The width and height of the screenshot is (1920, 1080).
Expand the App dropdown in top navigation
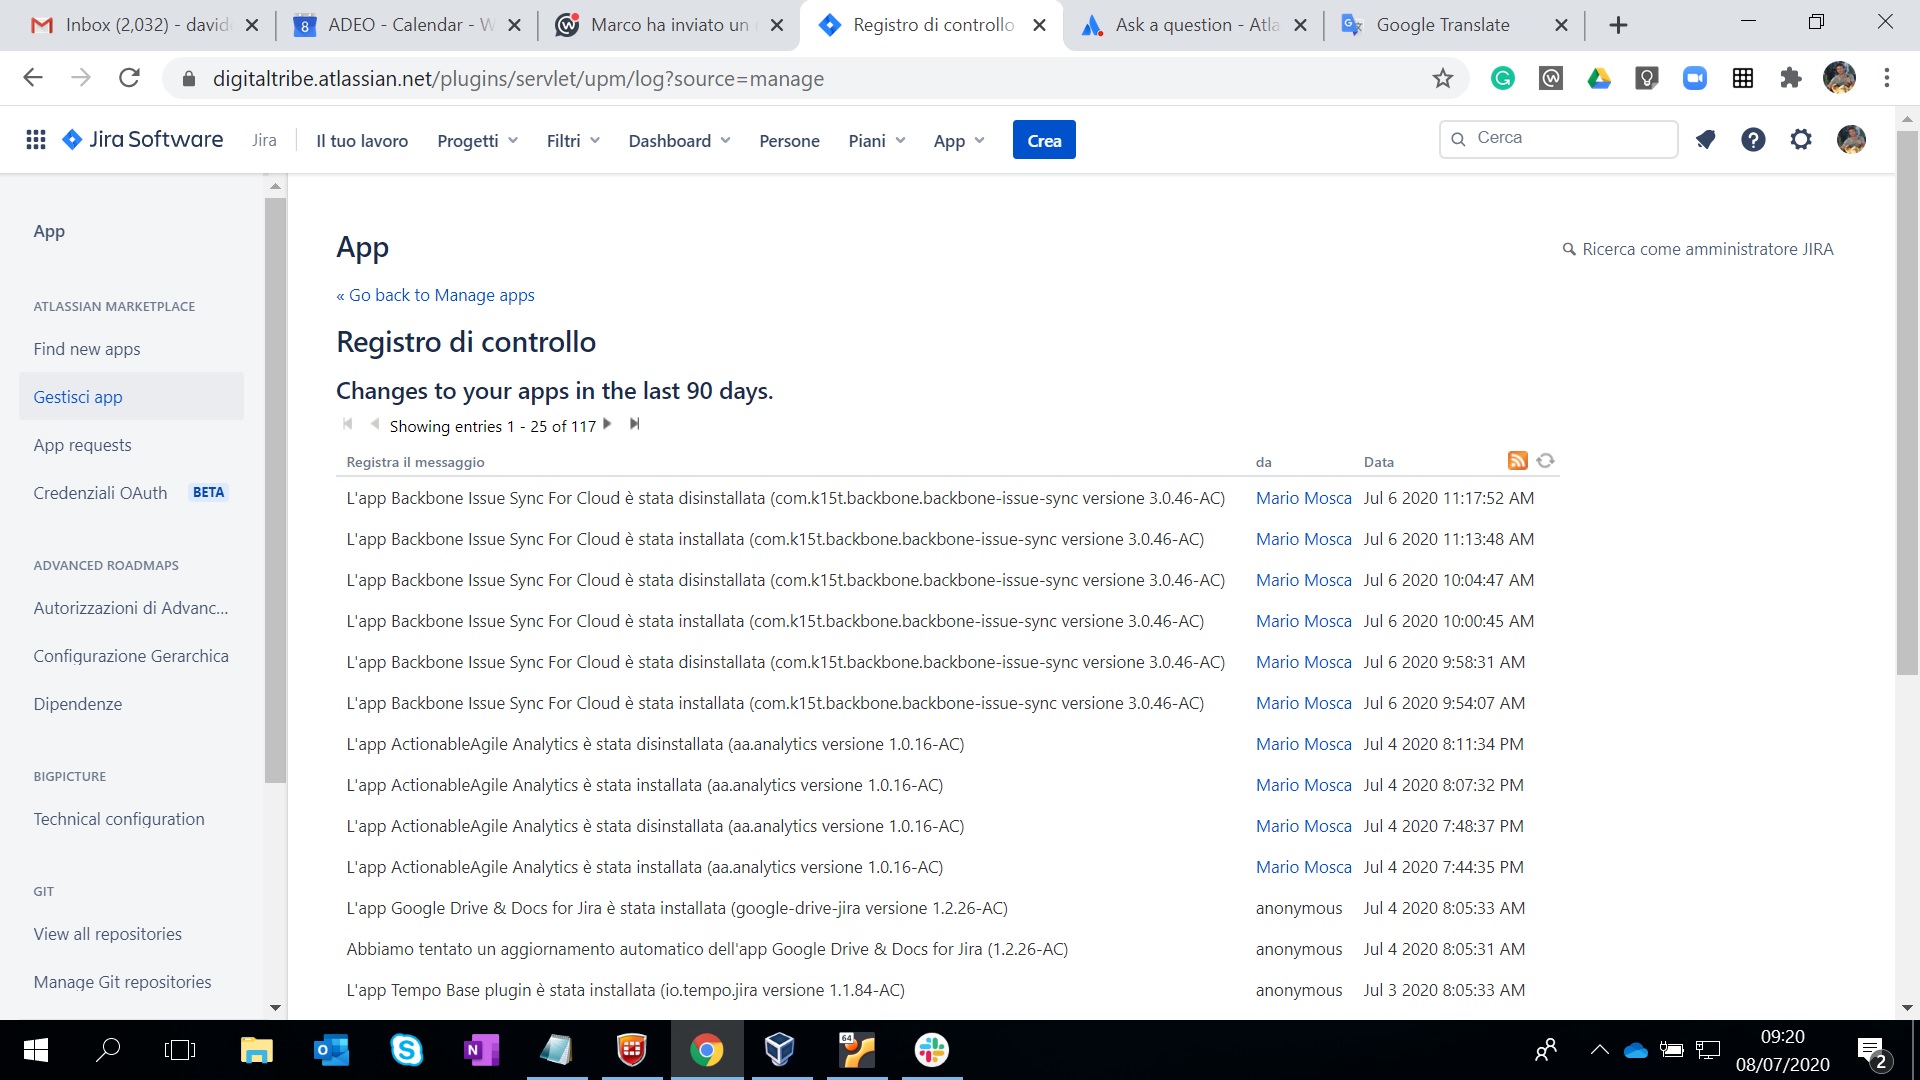pos(959,141)
